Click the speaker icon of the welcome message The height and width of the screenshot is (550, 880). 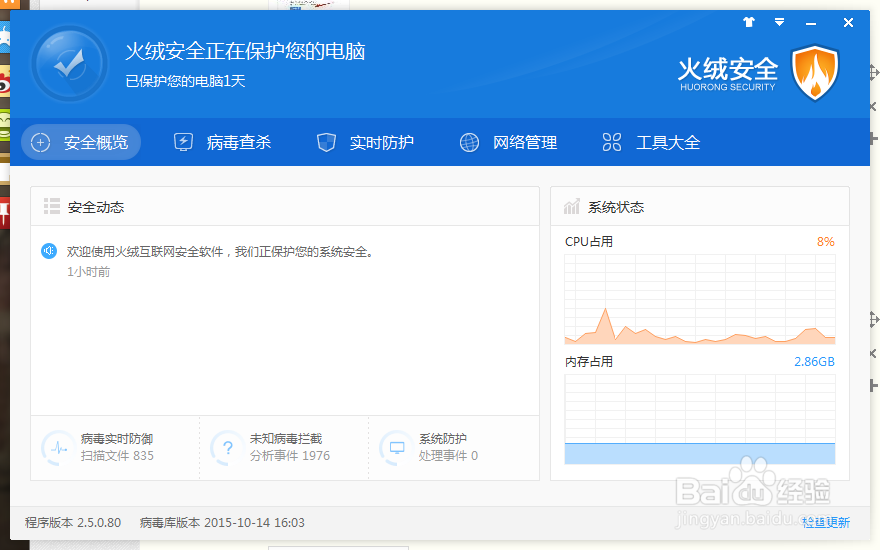[49, 251]
